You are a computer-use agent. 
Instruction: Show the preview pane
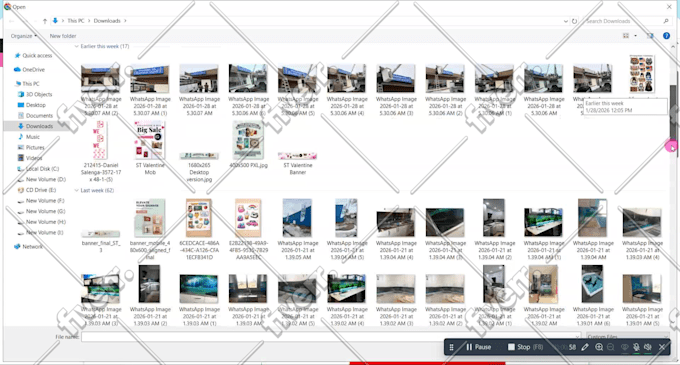[650, 36]
